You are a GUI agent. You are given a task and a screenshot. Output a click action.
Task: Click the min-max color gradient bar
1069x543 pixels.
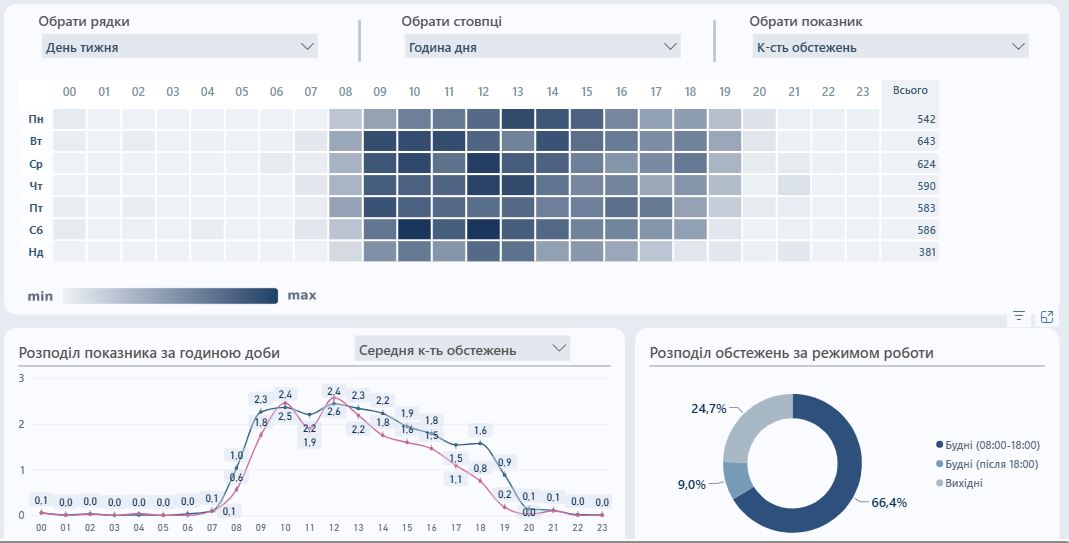pyautogui.click(x=170, y=295)
